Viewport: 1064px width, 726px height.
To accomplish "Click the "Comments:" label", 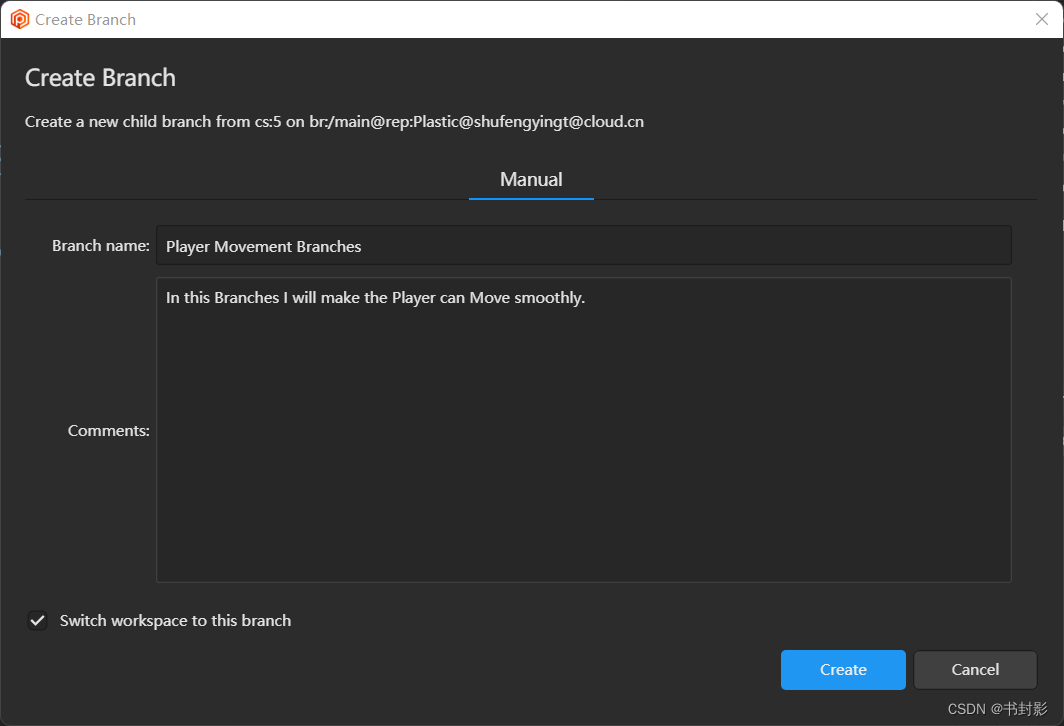I will point(108,431).
